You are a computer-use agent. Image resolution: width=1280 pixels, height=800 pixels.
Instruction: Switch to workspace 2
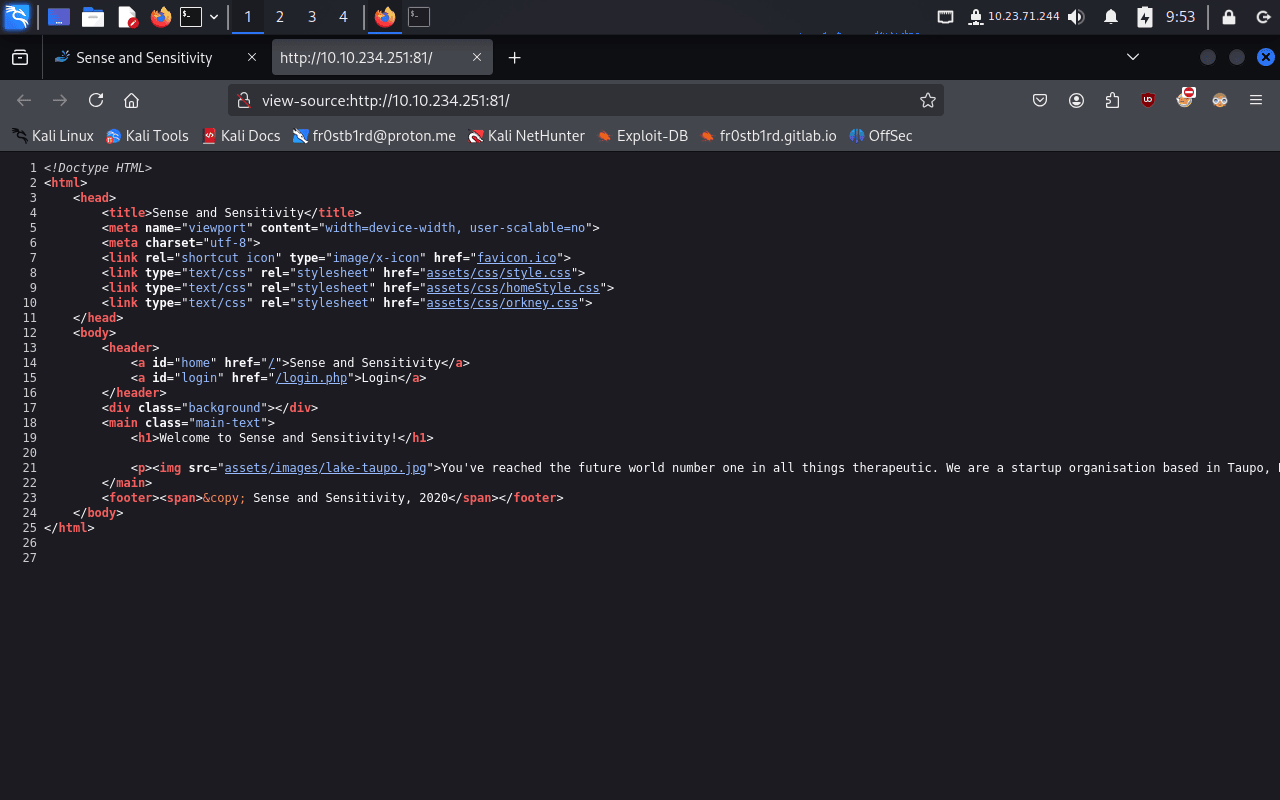click(x=279, y=17)
